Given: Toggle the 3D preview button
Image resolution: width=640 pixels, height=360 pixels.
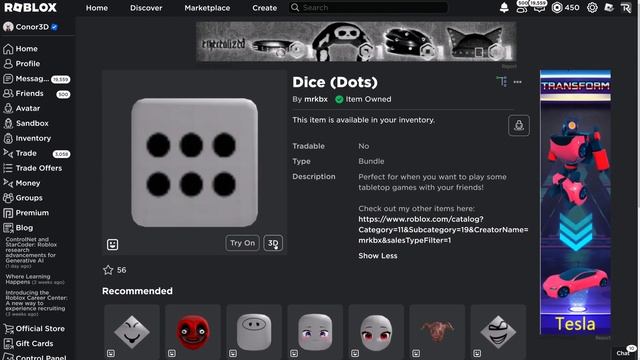Looking at the screenshot, I should click(x=273, y=243).
